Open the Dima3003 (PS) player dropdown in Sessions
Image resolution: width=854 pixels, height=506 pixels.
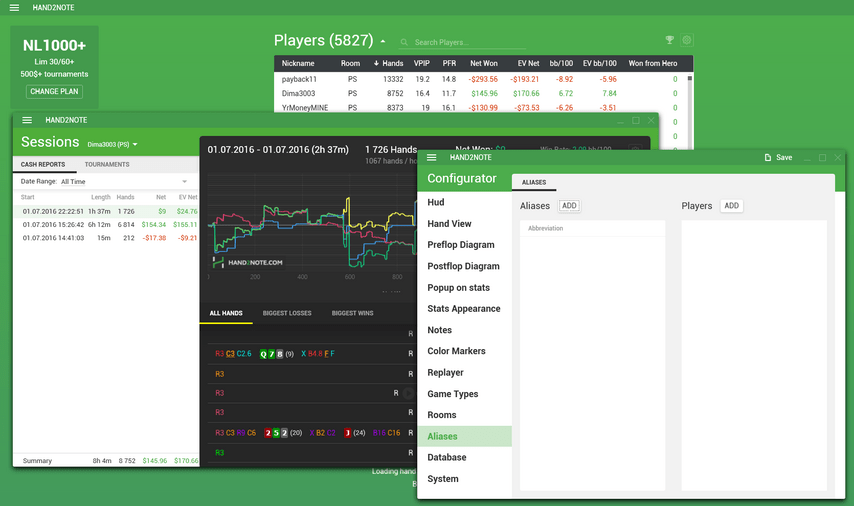tap(112, 144)
